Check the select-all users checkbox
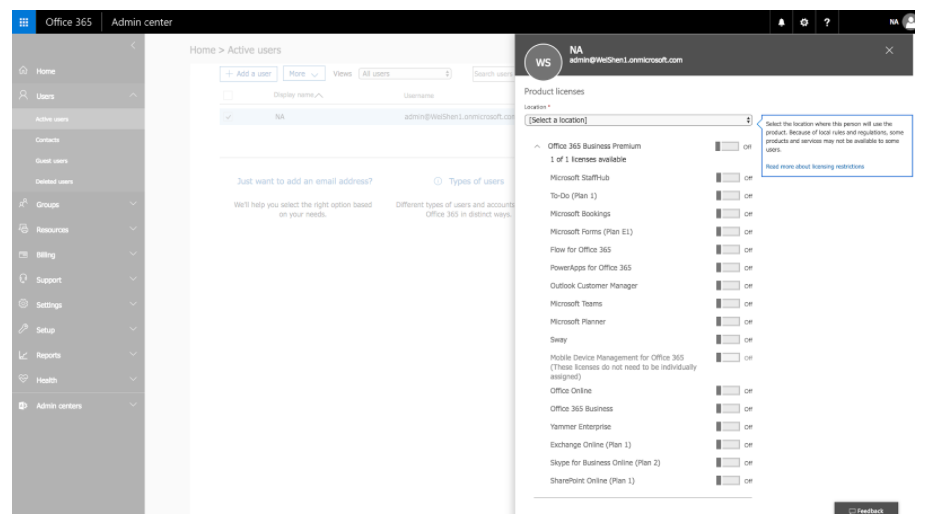The image size is (929, 529). point(228,95)
